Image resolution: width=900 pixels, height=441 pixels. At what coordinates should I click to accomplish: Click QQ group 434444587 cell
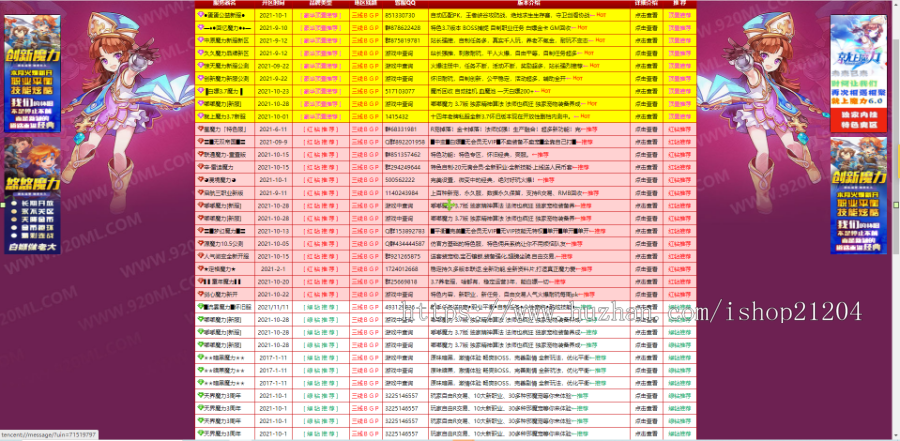pos(405,243)
